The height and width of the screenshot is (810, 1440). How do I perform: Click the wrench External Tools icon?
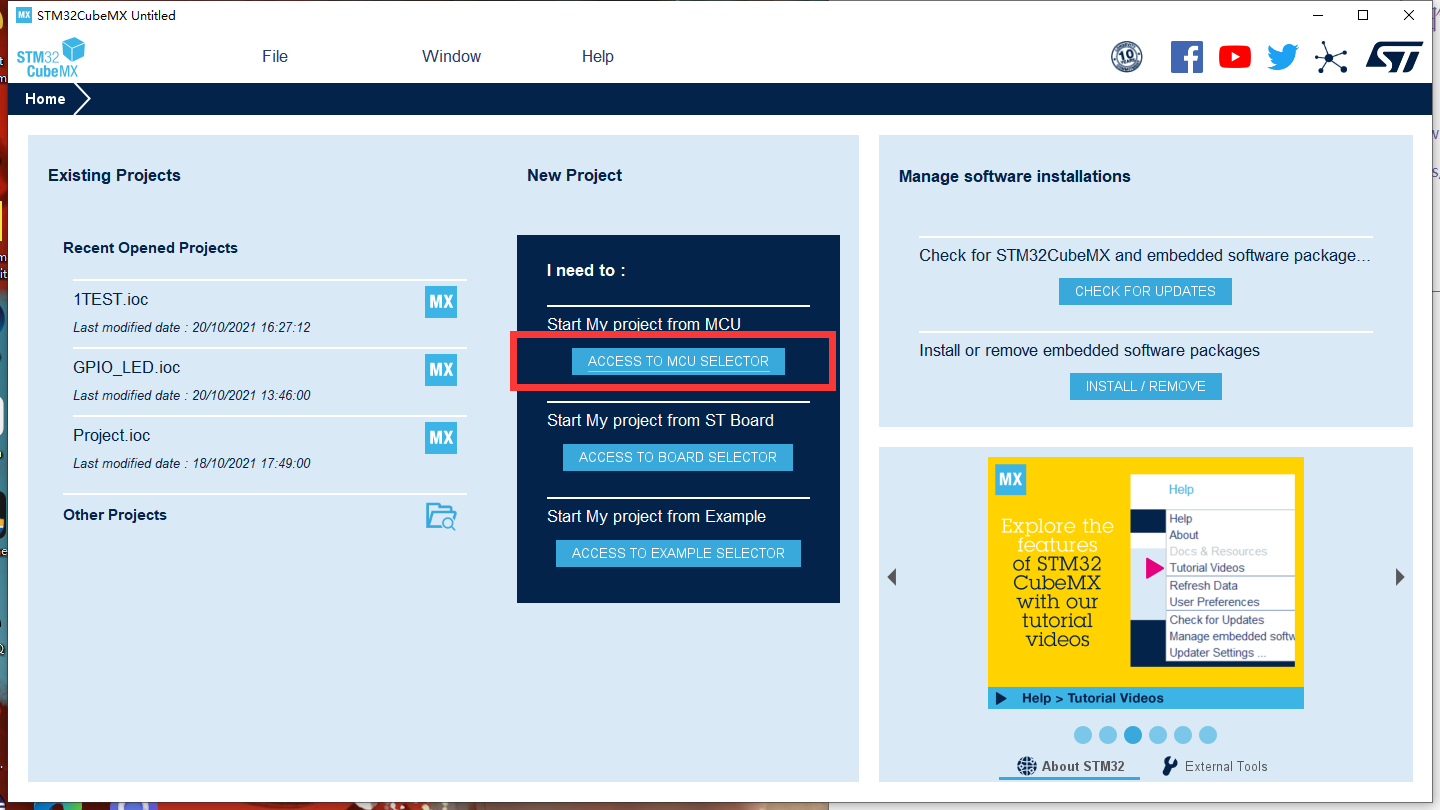[x=1170, y=766]
